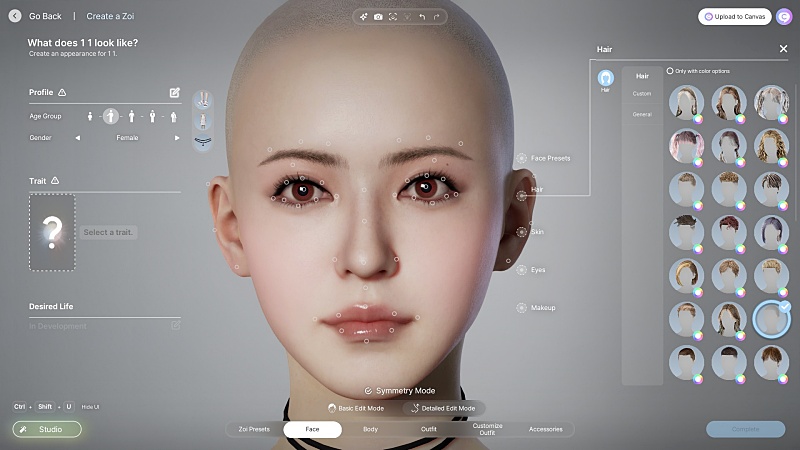Open the Accessories tab
Screen dimensions: 800x450
[x=545, y=429]
